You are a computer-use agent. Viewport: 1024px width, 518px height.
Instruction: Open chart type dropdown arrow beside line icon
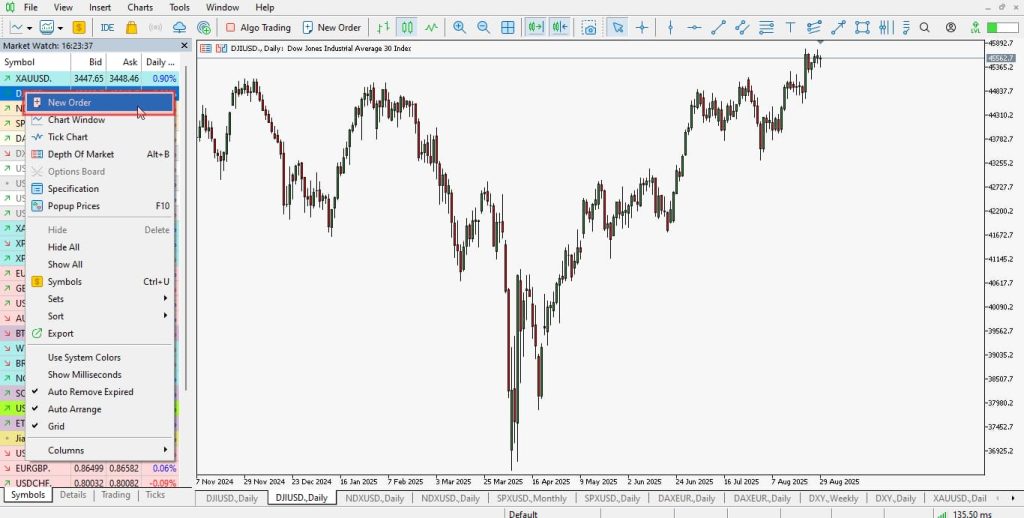[x=29, y=27]
